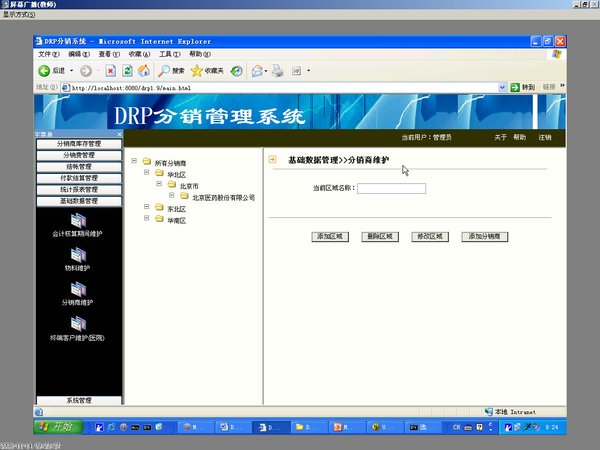Open the 查看(V) menu
The width and height of the screenshot is (600, 450).
[109, 54]
